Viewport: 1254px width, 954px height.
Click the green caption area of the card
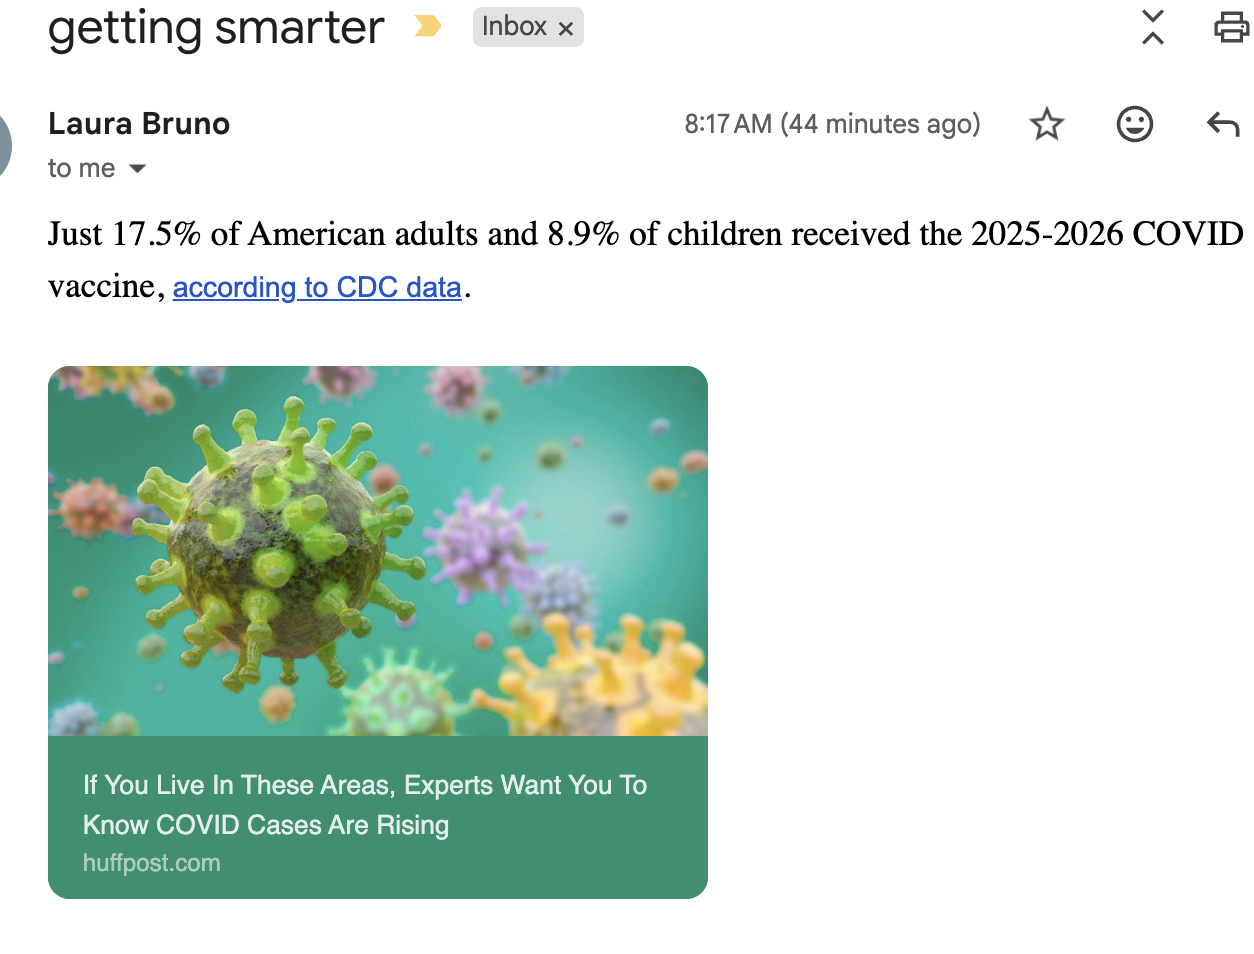[378, 817]
